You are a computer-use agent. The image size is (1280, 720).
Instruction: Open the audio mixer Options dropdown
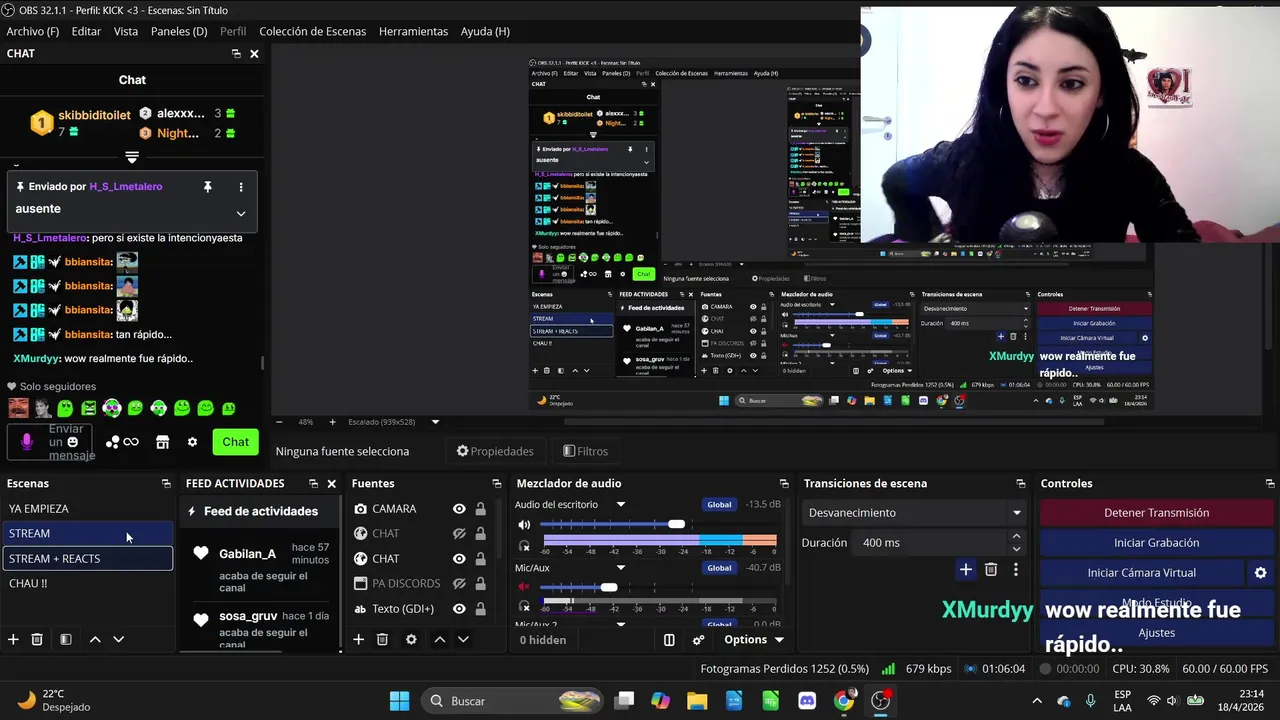754,640
